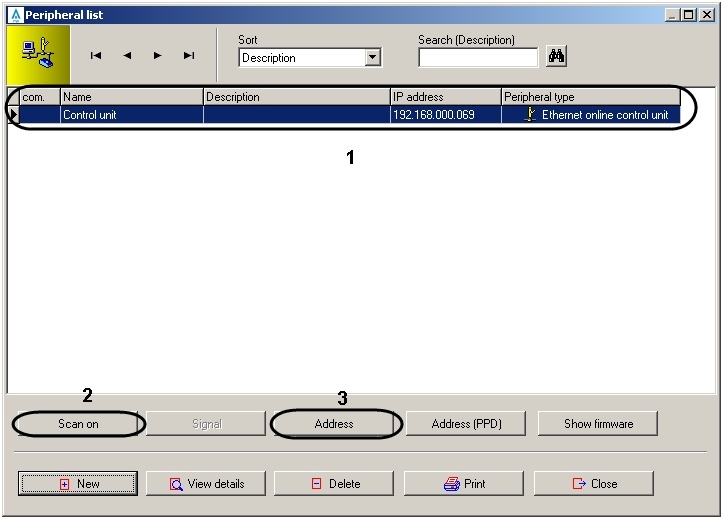Click the Search (Description) input field

pyautogui.click(x=478, y=58)
